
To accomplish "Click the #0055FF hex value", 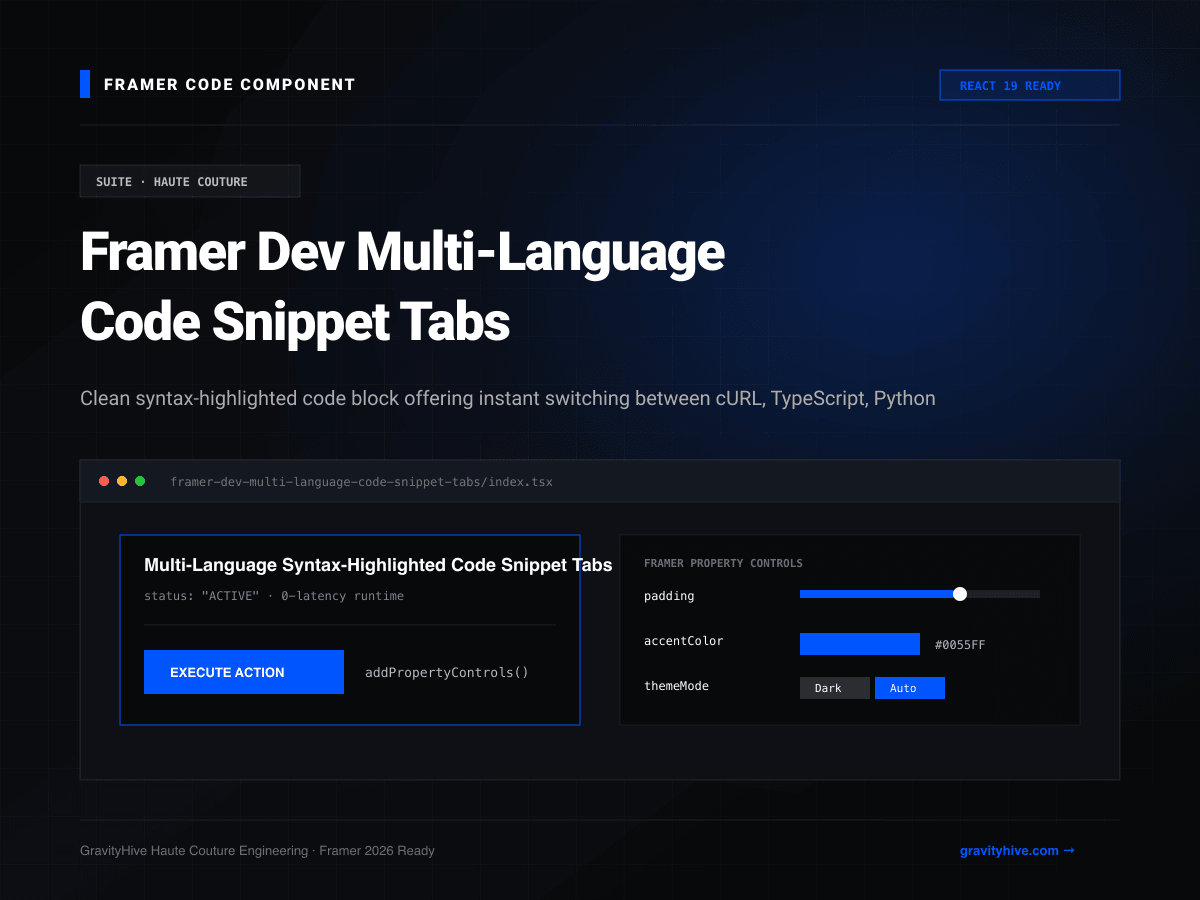I will [x=960, y=645].
